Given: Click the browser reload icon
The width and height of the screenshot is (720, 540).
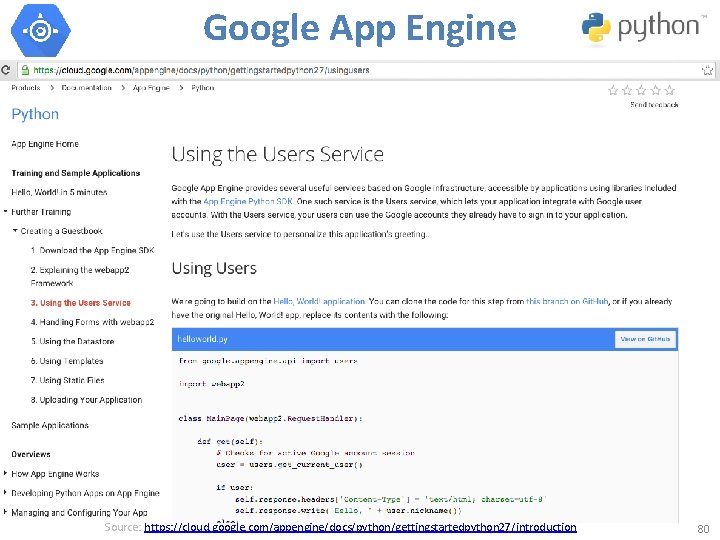Looking at the screenshot, I should (x=6, y=70).
